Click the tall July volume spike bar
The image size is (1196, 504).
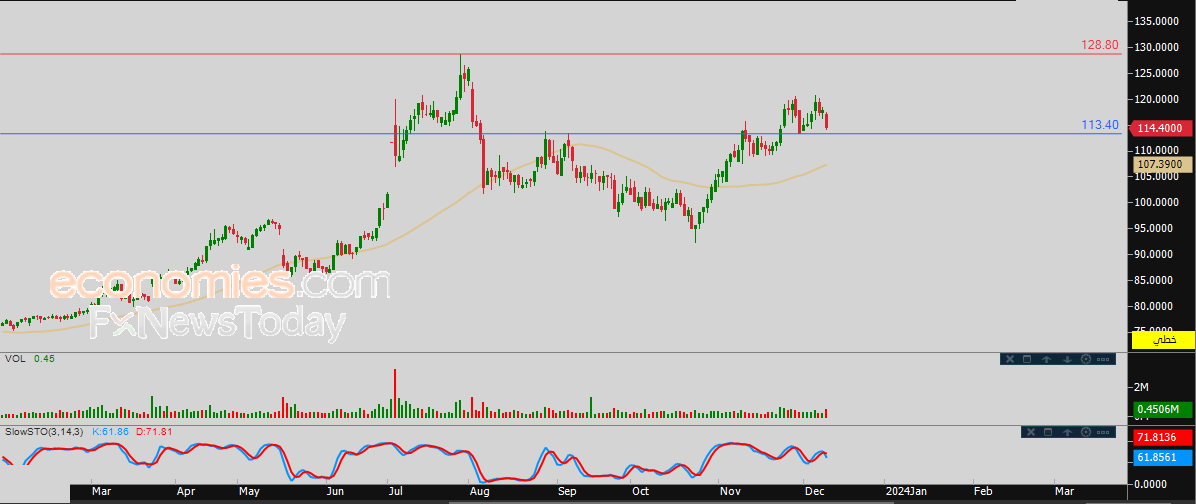395,393
